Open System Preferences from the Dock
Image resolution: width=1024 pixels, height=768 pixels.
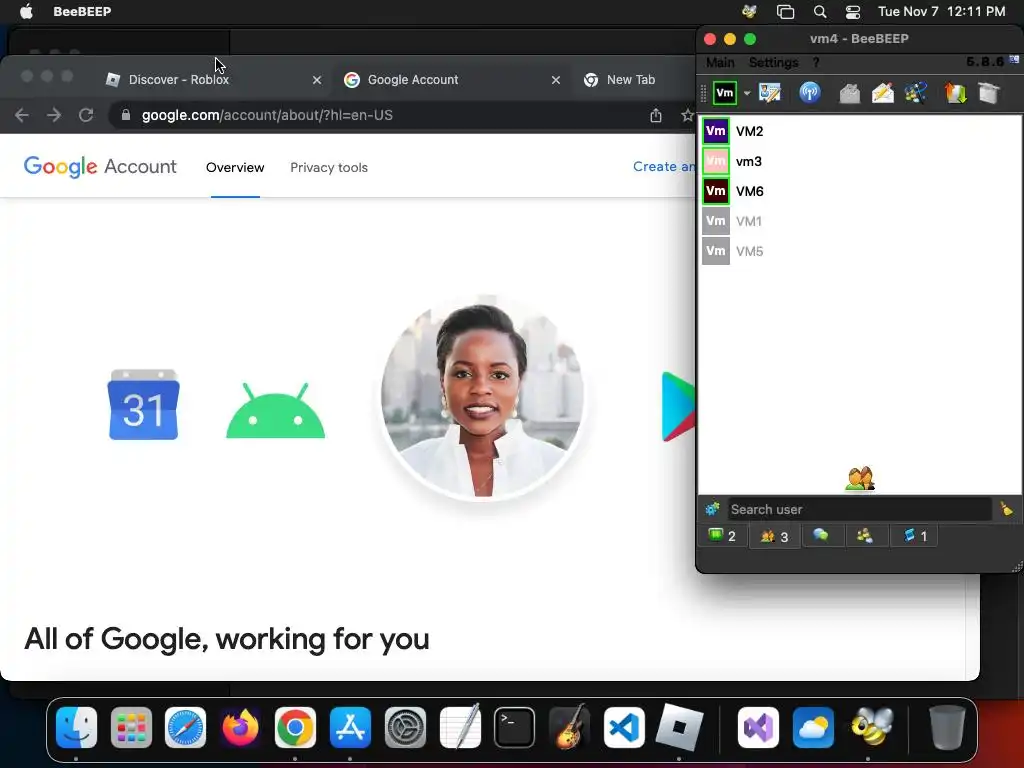click(405, 728)
